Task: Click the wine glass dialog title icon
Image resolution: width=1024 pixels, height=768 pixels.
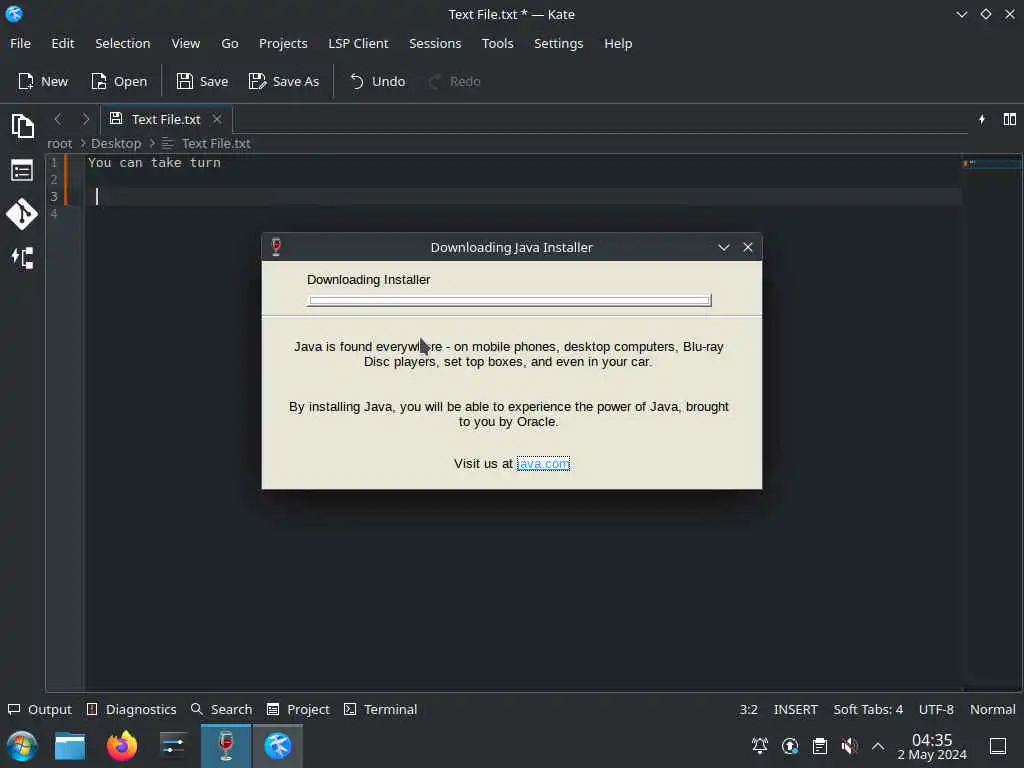Action: click(x=276, y=247)
